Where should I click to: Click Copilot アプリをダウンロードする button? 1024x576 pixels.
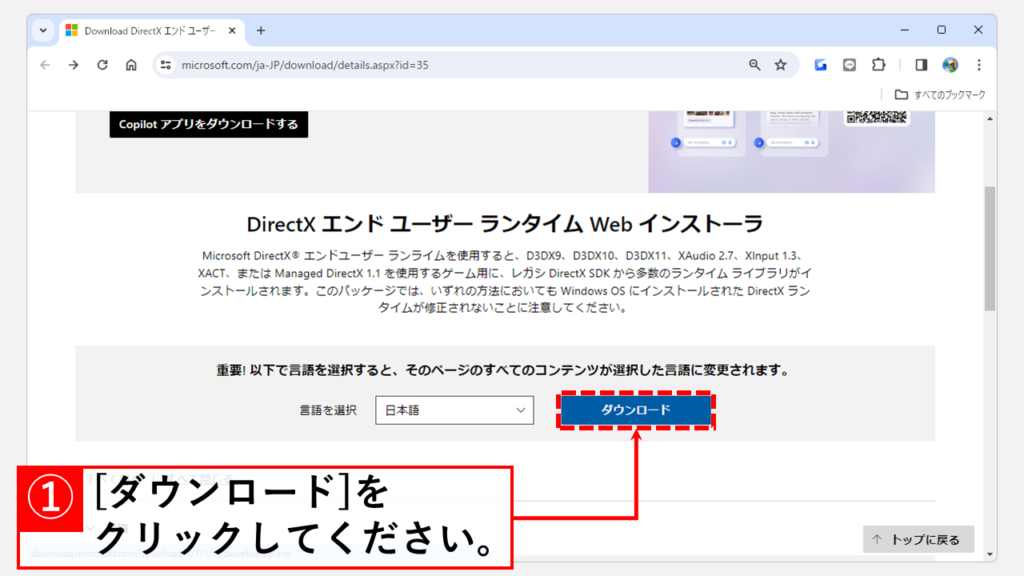209,124
